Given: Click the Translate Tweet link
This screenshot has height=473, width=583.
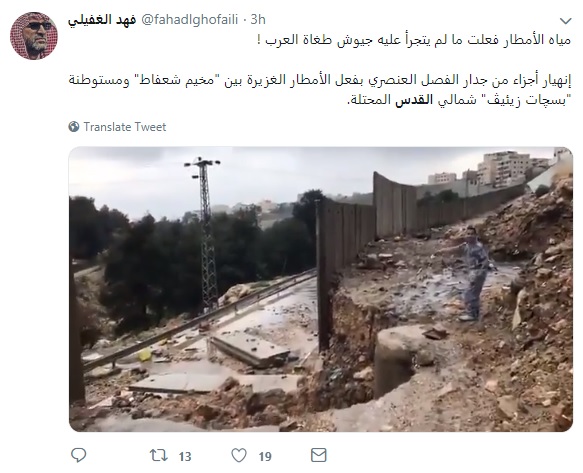Looking at the screenshot, I should coord(125,127).
